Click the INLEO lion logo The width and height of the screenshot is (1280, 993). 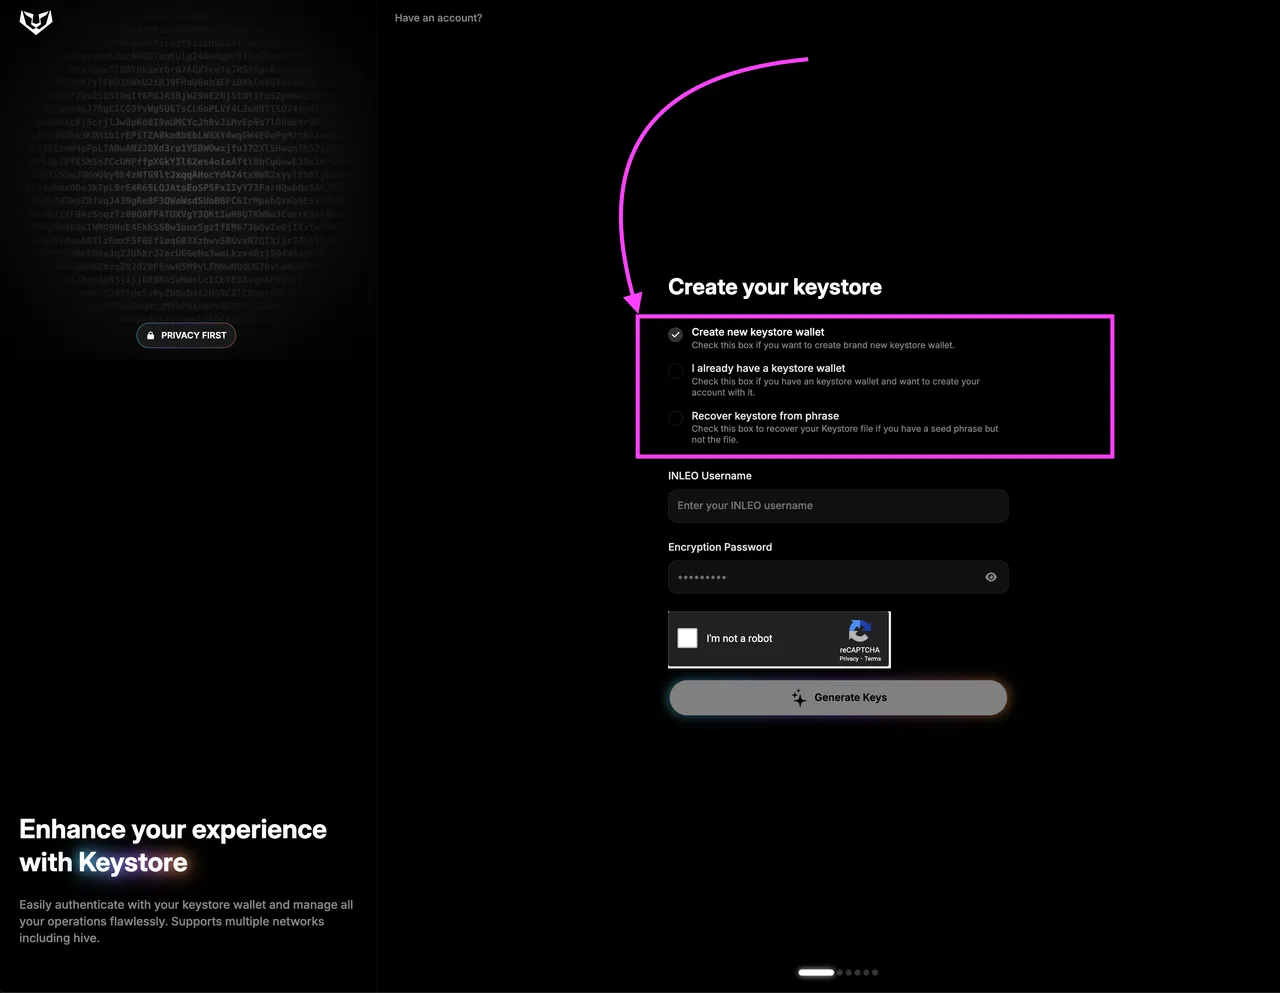pyautogui.click(x=36, y=21)
